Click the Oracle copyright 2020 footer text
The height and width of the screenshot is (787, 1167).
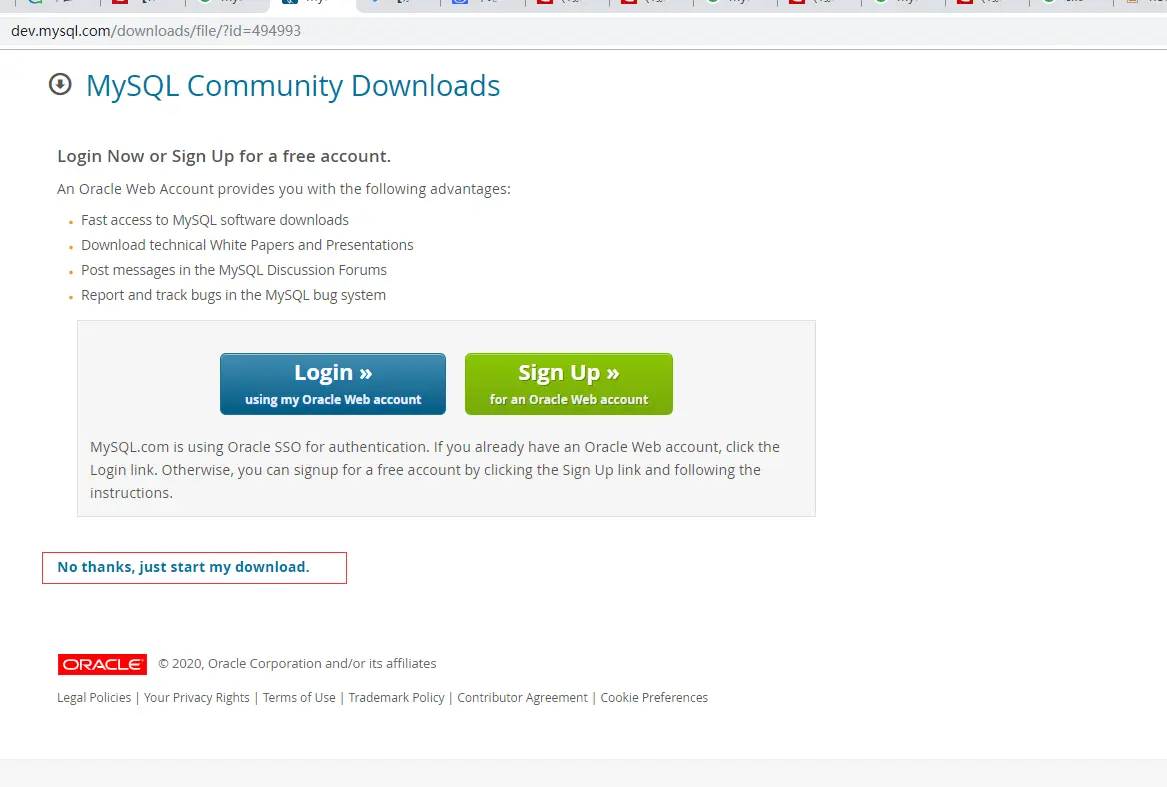(297, 663)
